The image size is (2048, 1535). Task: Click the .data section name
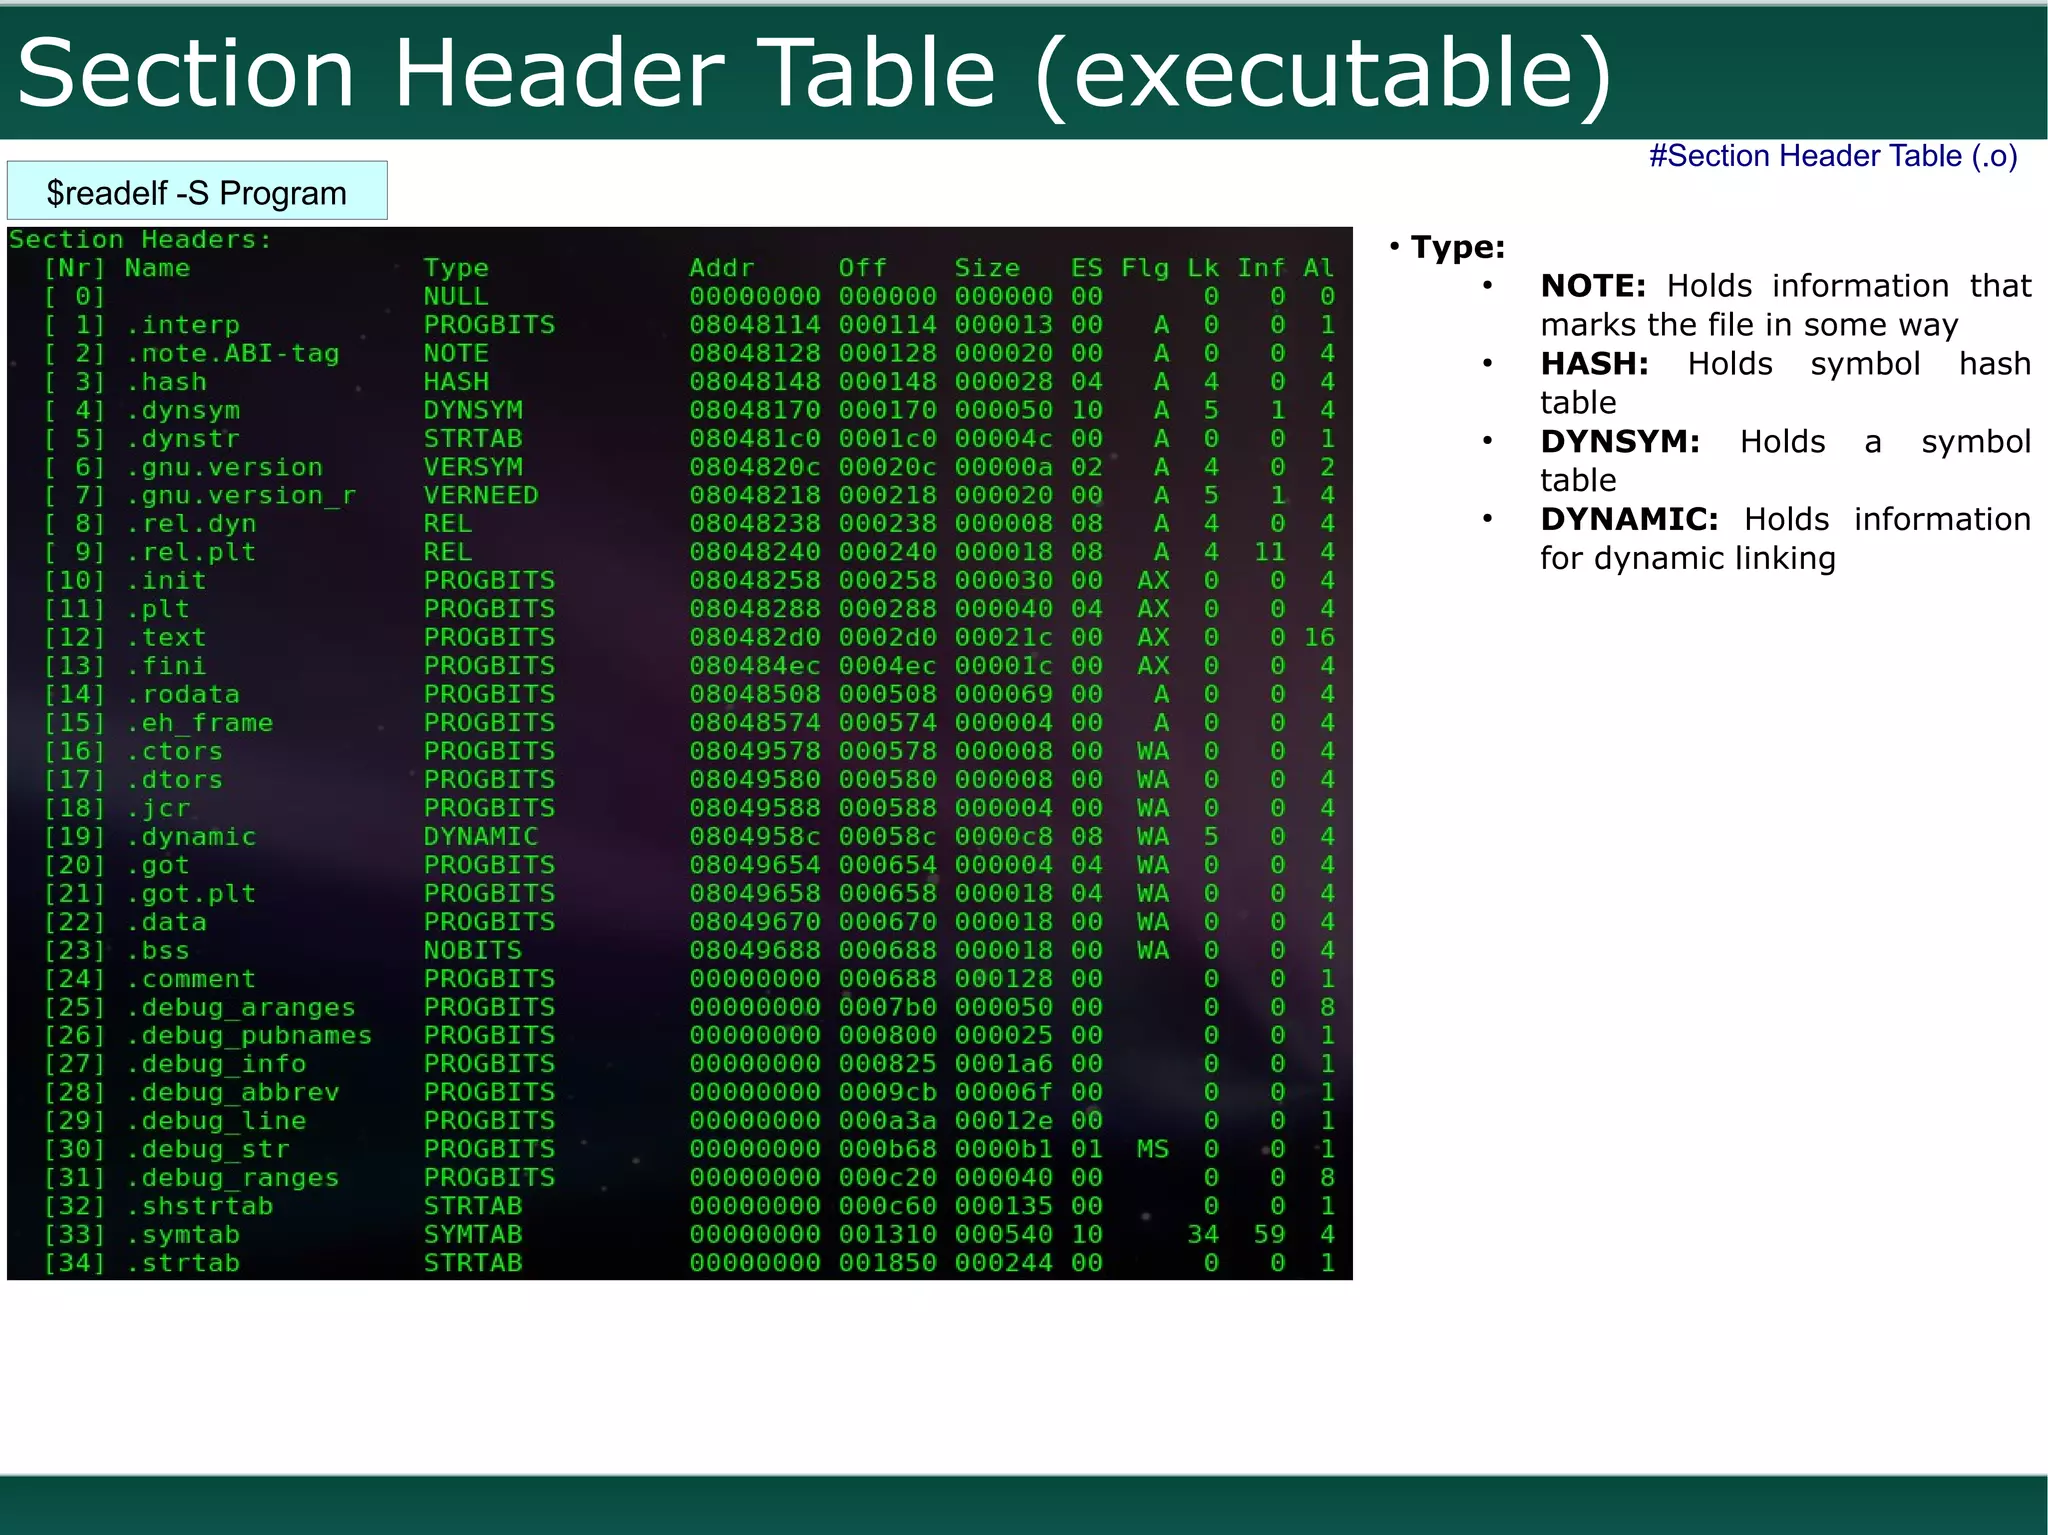tap(167, 922)
